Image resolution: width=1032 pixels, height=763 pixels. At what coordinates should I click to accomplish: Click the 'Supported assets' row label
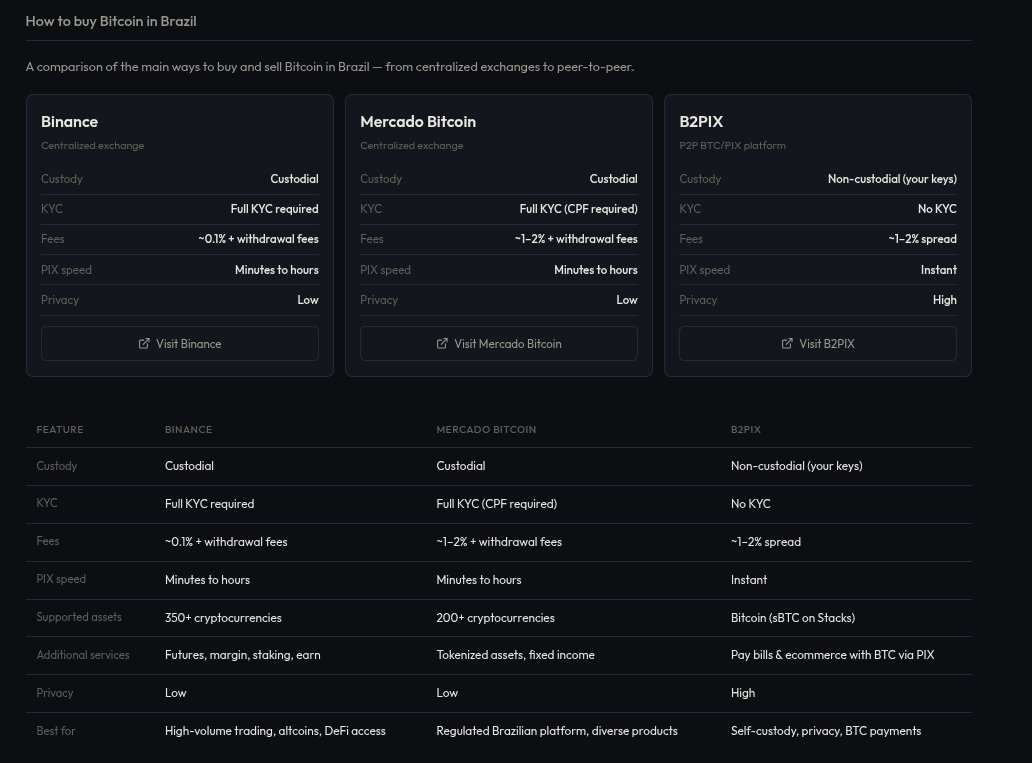coord(79,617)
